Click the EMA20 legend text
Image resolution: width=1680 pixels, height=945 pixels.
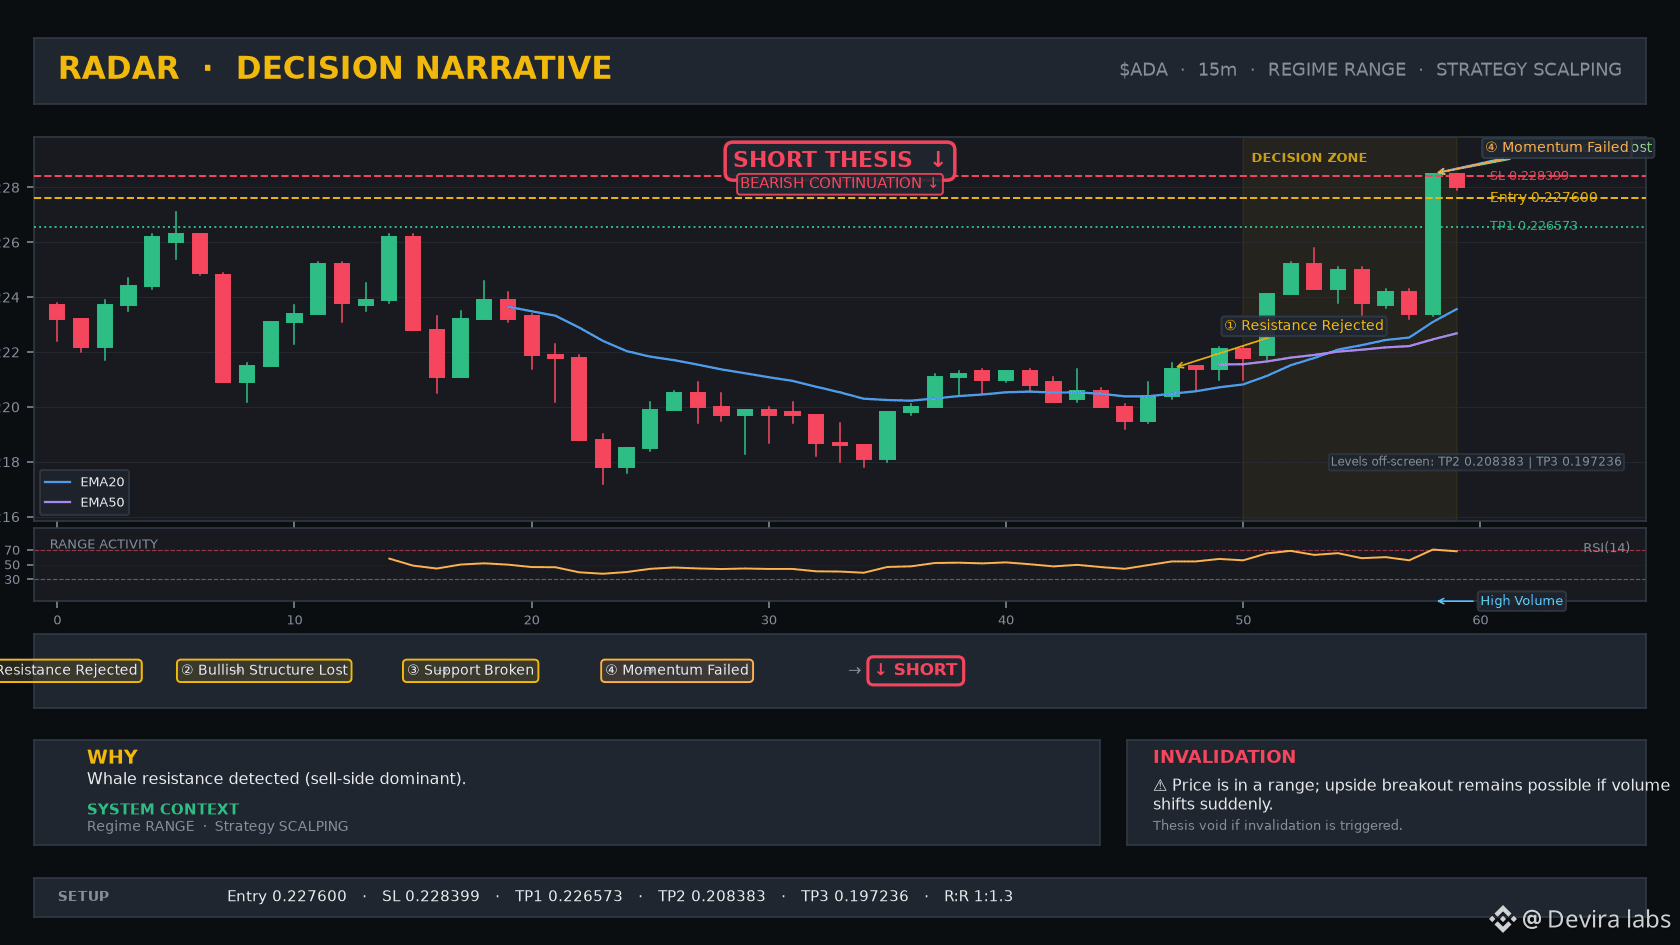tap(102, 482)
